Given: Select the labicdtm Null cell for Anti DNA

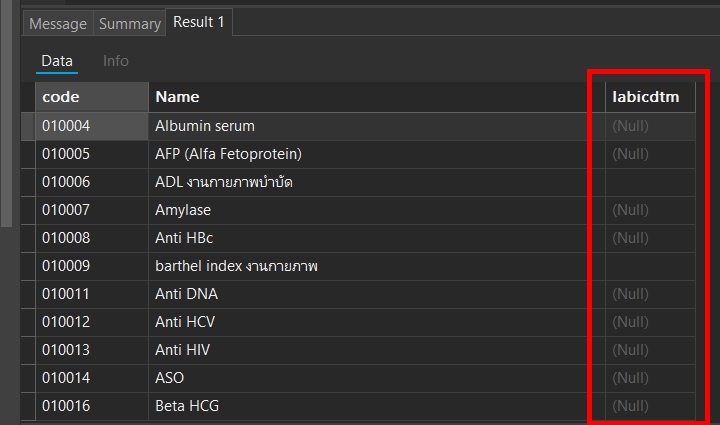Looking at the screenshot, I should (x=650, y=294).
